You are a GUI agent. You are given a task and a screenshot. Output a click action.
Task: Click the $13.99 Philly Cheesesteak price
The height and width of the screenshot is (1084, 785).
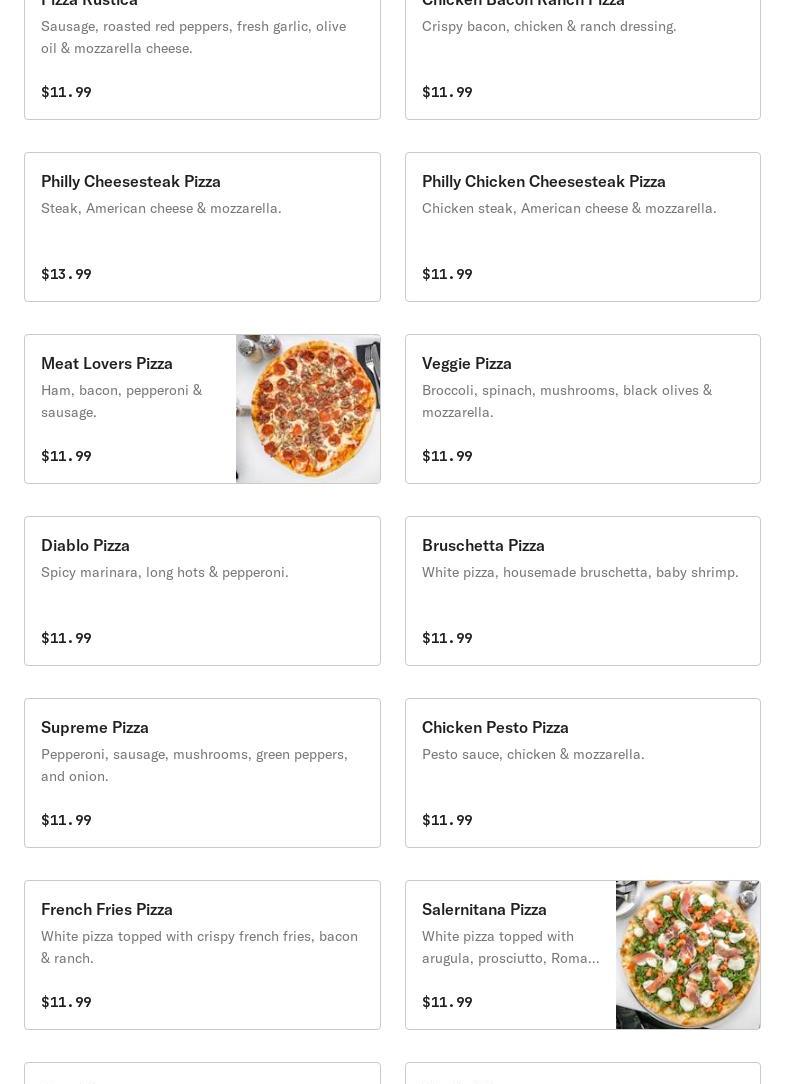click(66, 274)
